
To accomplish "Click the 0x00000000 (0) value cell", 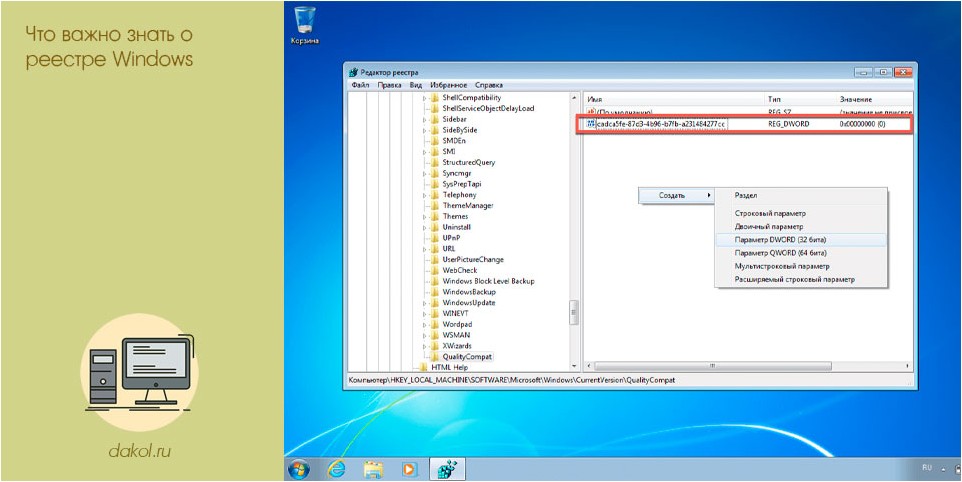I will tap(862, 124).
